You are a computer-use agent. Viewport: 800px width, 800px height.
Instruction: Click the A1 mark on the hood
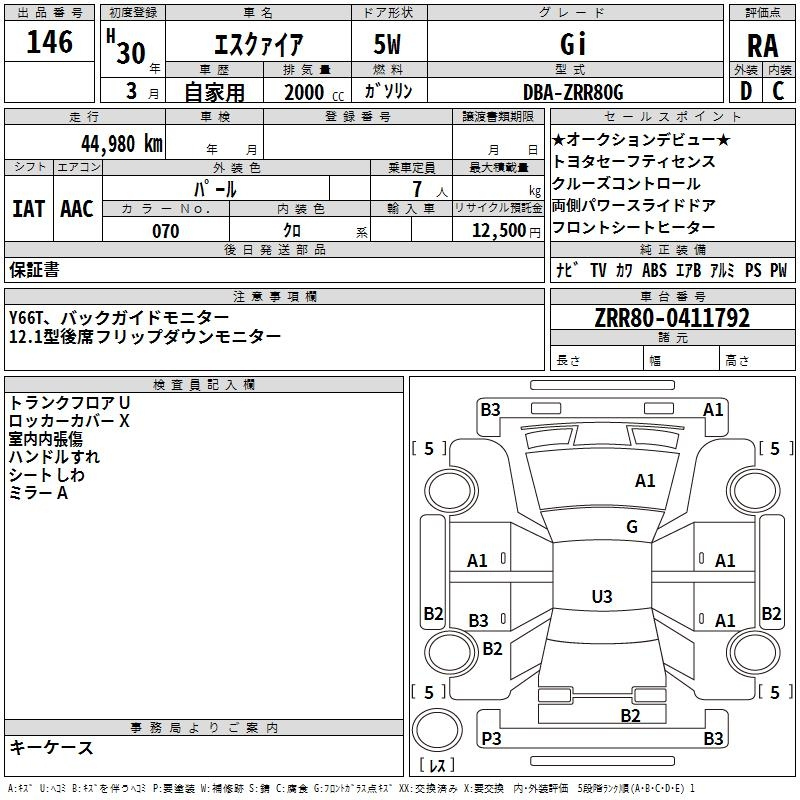click(645, 481)
